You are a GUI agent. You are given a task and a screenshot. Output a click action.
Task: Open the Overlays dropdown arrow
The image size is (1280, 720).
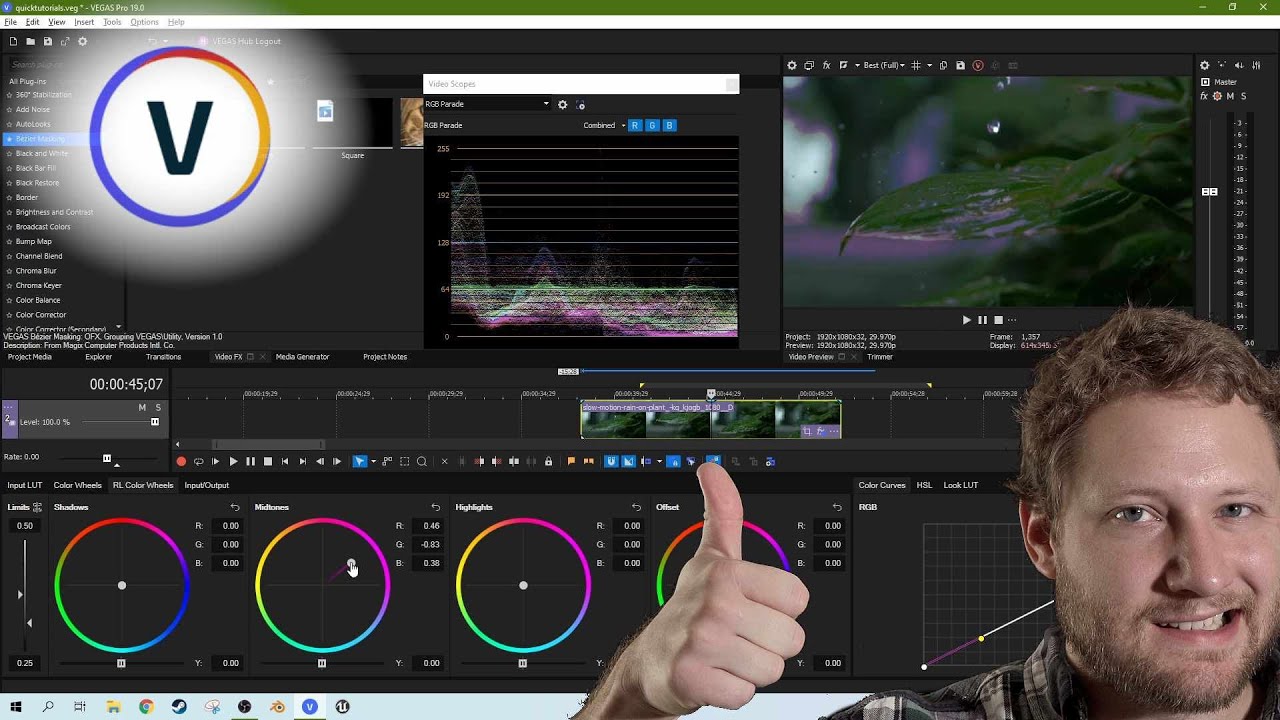929,65
